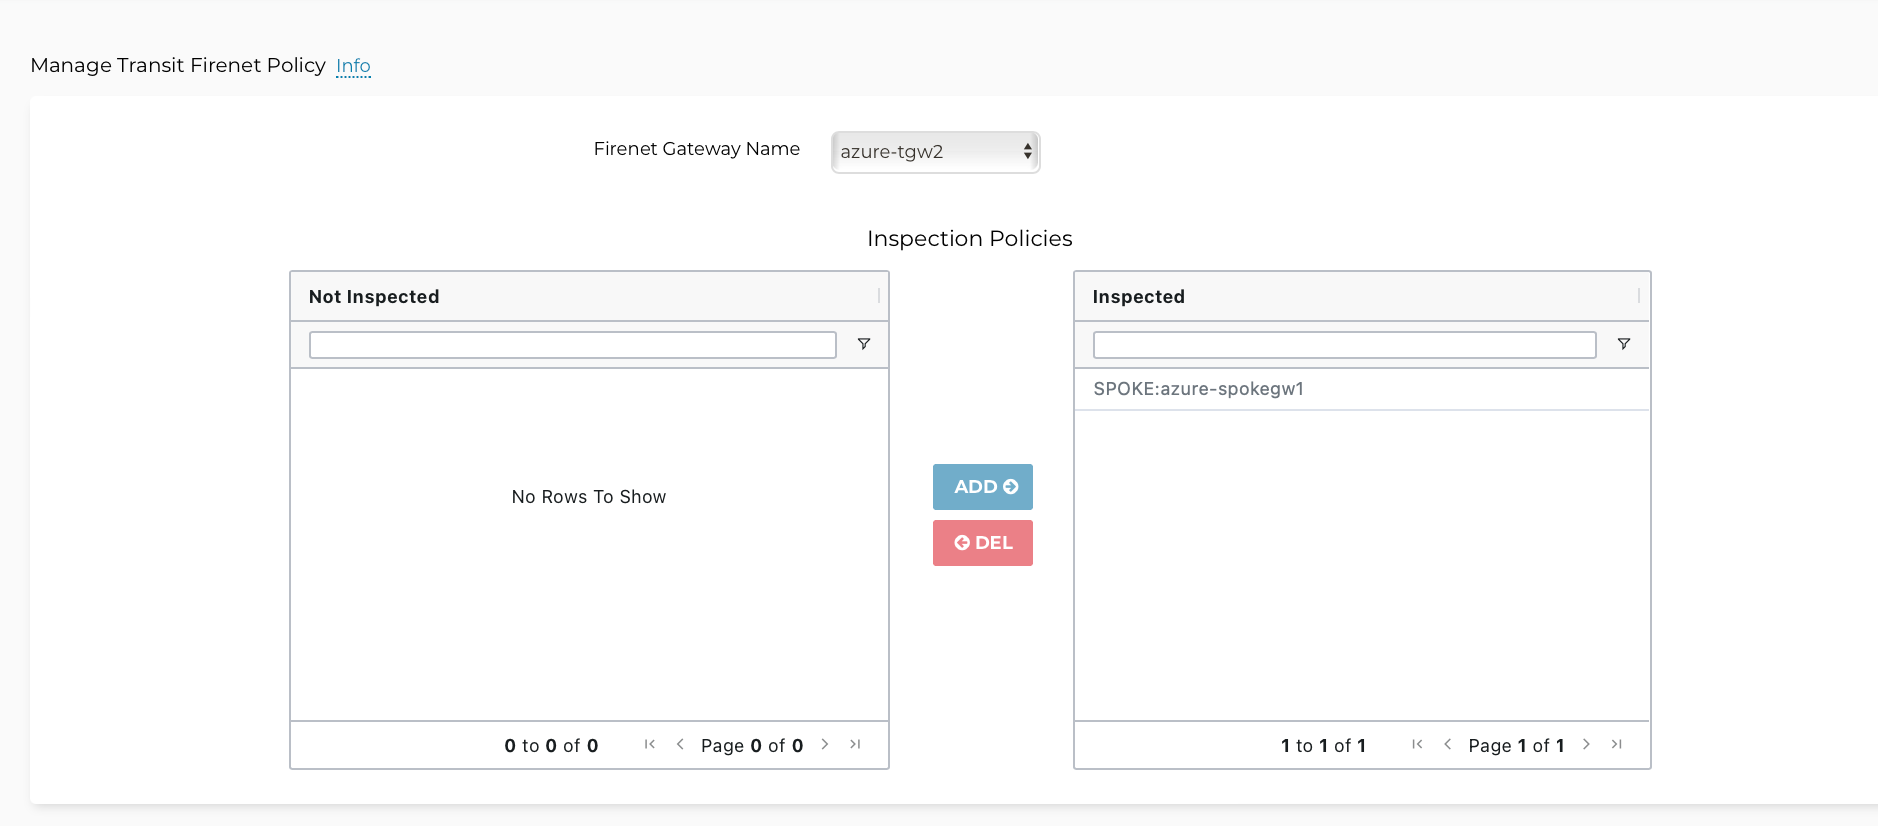
Task: Click the filter icon in Inspected panel
Action: 1624,344
